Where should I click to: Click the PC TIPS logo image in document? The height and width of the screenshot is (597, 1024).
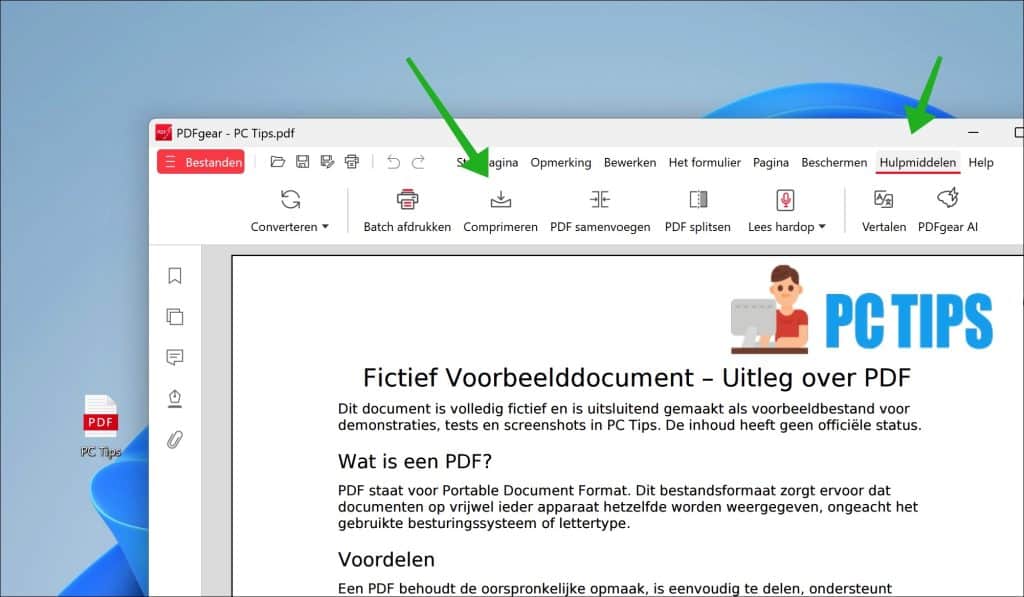point(861,310)
